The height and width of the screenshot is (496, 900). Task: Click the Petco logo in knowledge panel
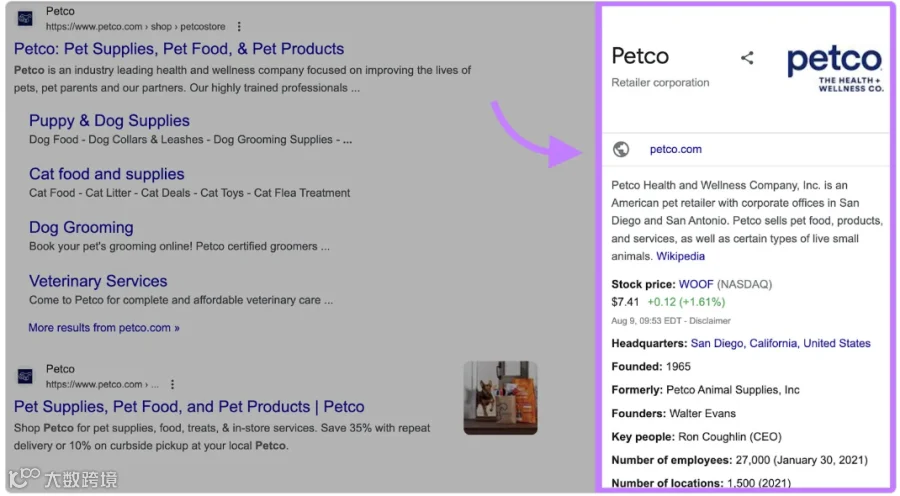(x=835, y=68)
